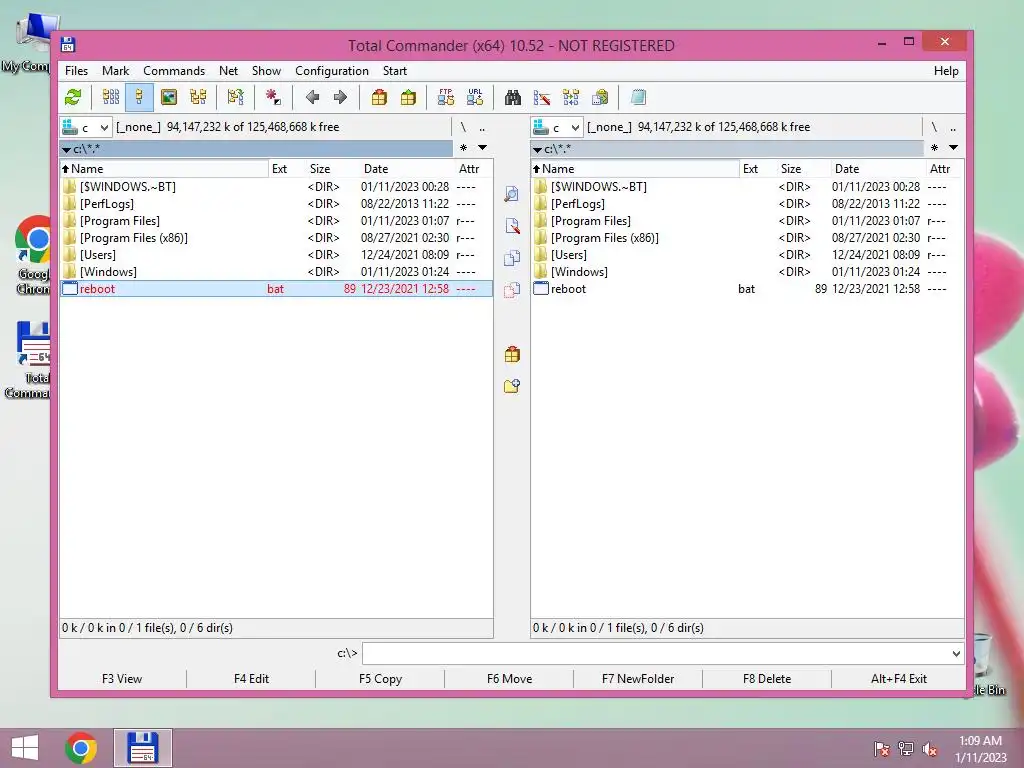Sort right panel by Date column header
Viewport: 1024px width, 768px height.
[x=876, y=168]
